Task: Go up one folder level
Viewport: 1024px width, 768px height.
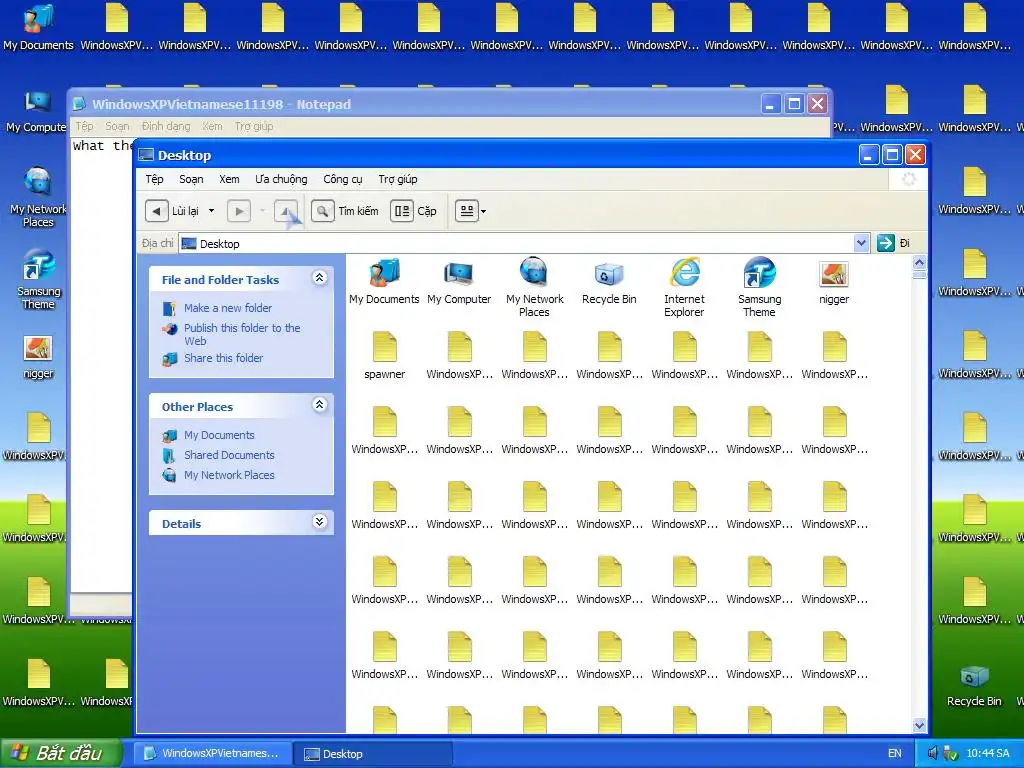Action: pyautogui.click(x=285, y=211)
